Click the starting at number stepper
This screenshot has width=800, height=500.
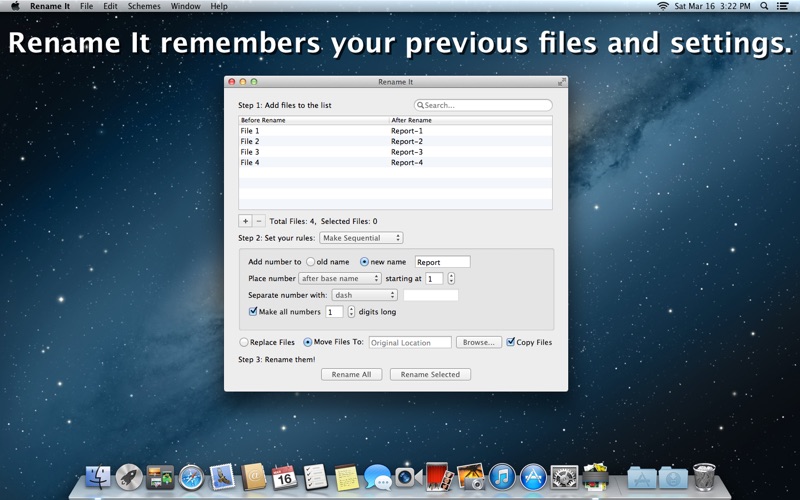click(x=451, y=279)
